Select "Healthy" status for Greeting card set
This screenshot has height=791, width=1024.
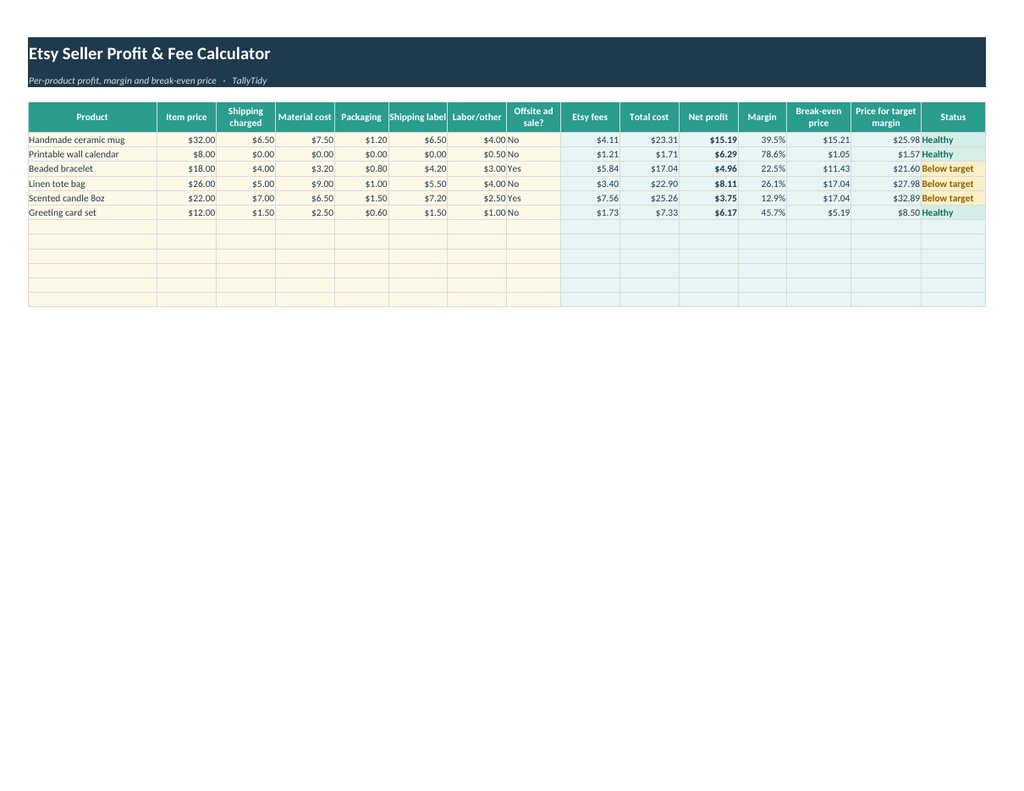pyautogui.click(x=953, y=212)
